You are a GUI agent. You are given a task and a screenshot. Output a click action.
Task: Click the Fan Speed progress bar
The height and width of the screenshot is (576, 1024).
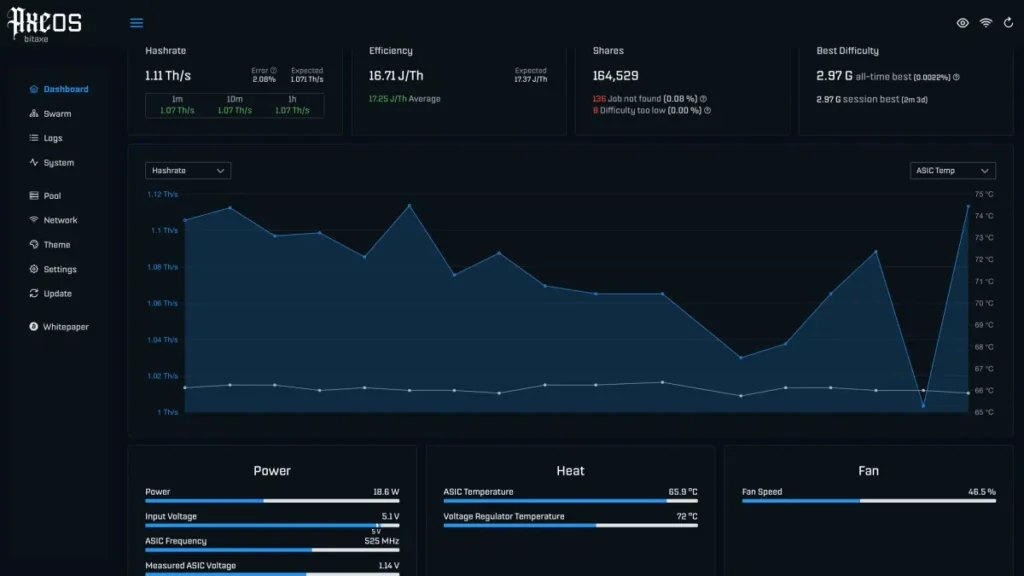(869, 501)
